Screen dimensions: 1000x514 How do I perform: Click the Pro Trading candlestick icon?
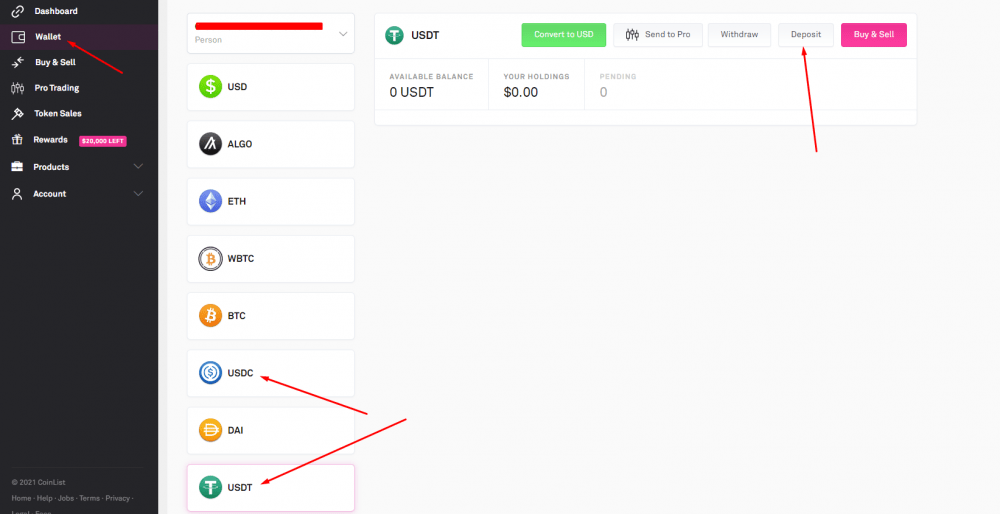(18, 88)
